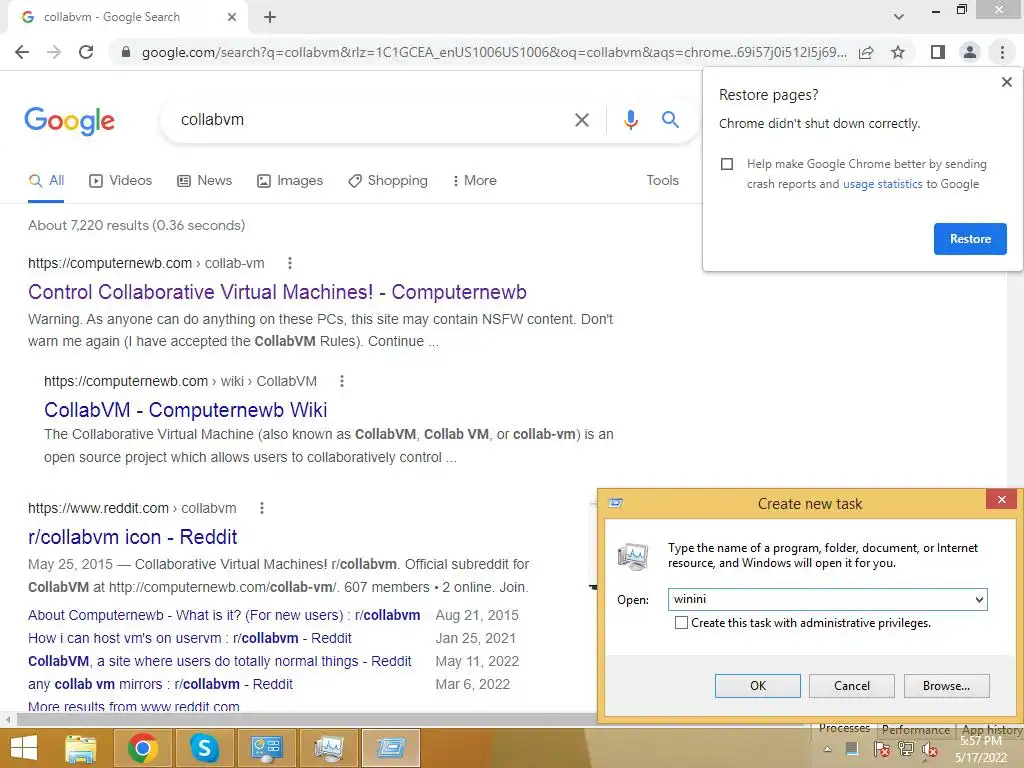Click the Run dialog taskbar icon
This screenshot has height=768, width=1024.
(x=391, y=748)
